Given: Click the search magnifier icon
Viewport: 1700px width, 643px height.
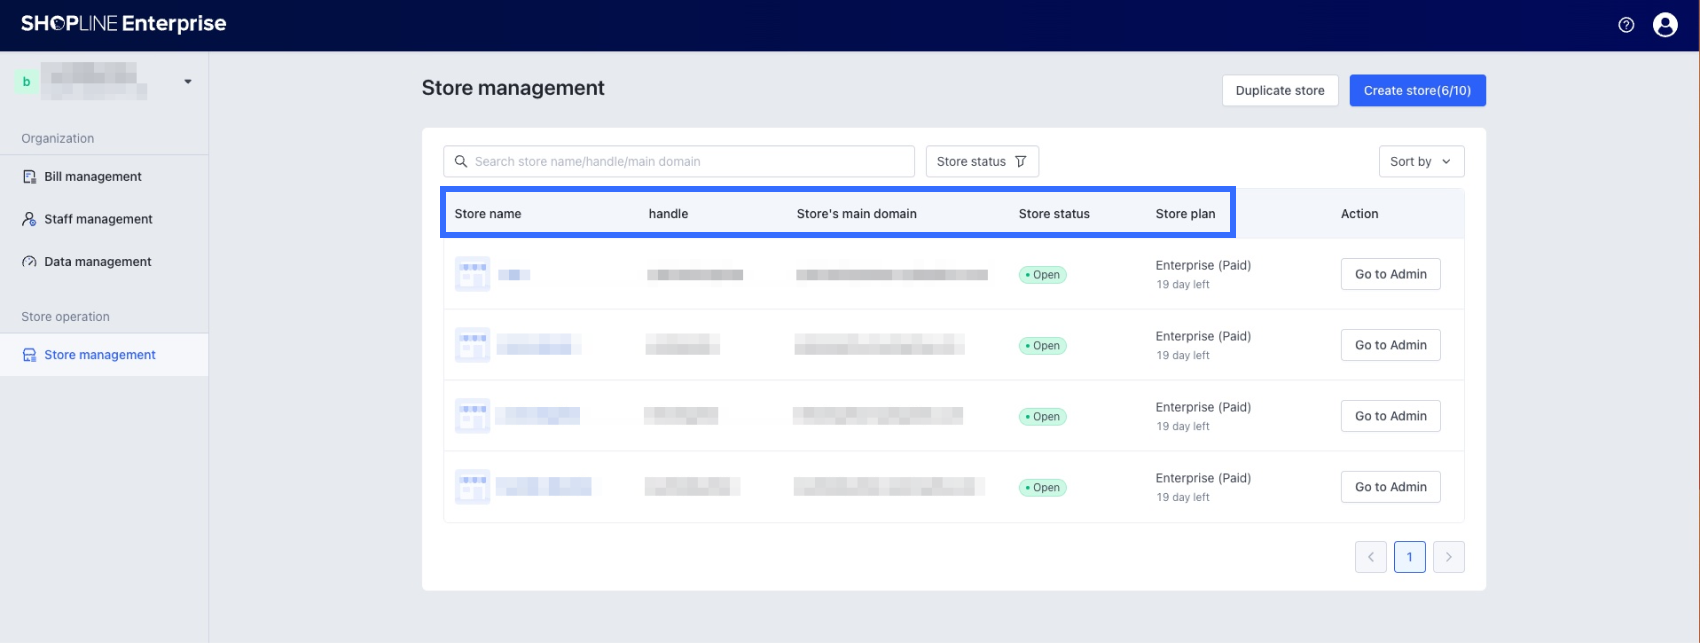Looking at the screenshot, I should [x=461, y=161].
